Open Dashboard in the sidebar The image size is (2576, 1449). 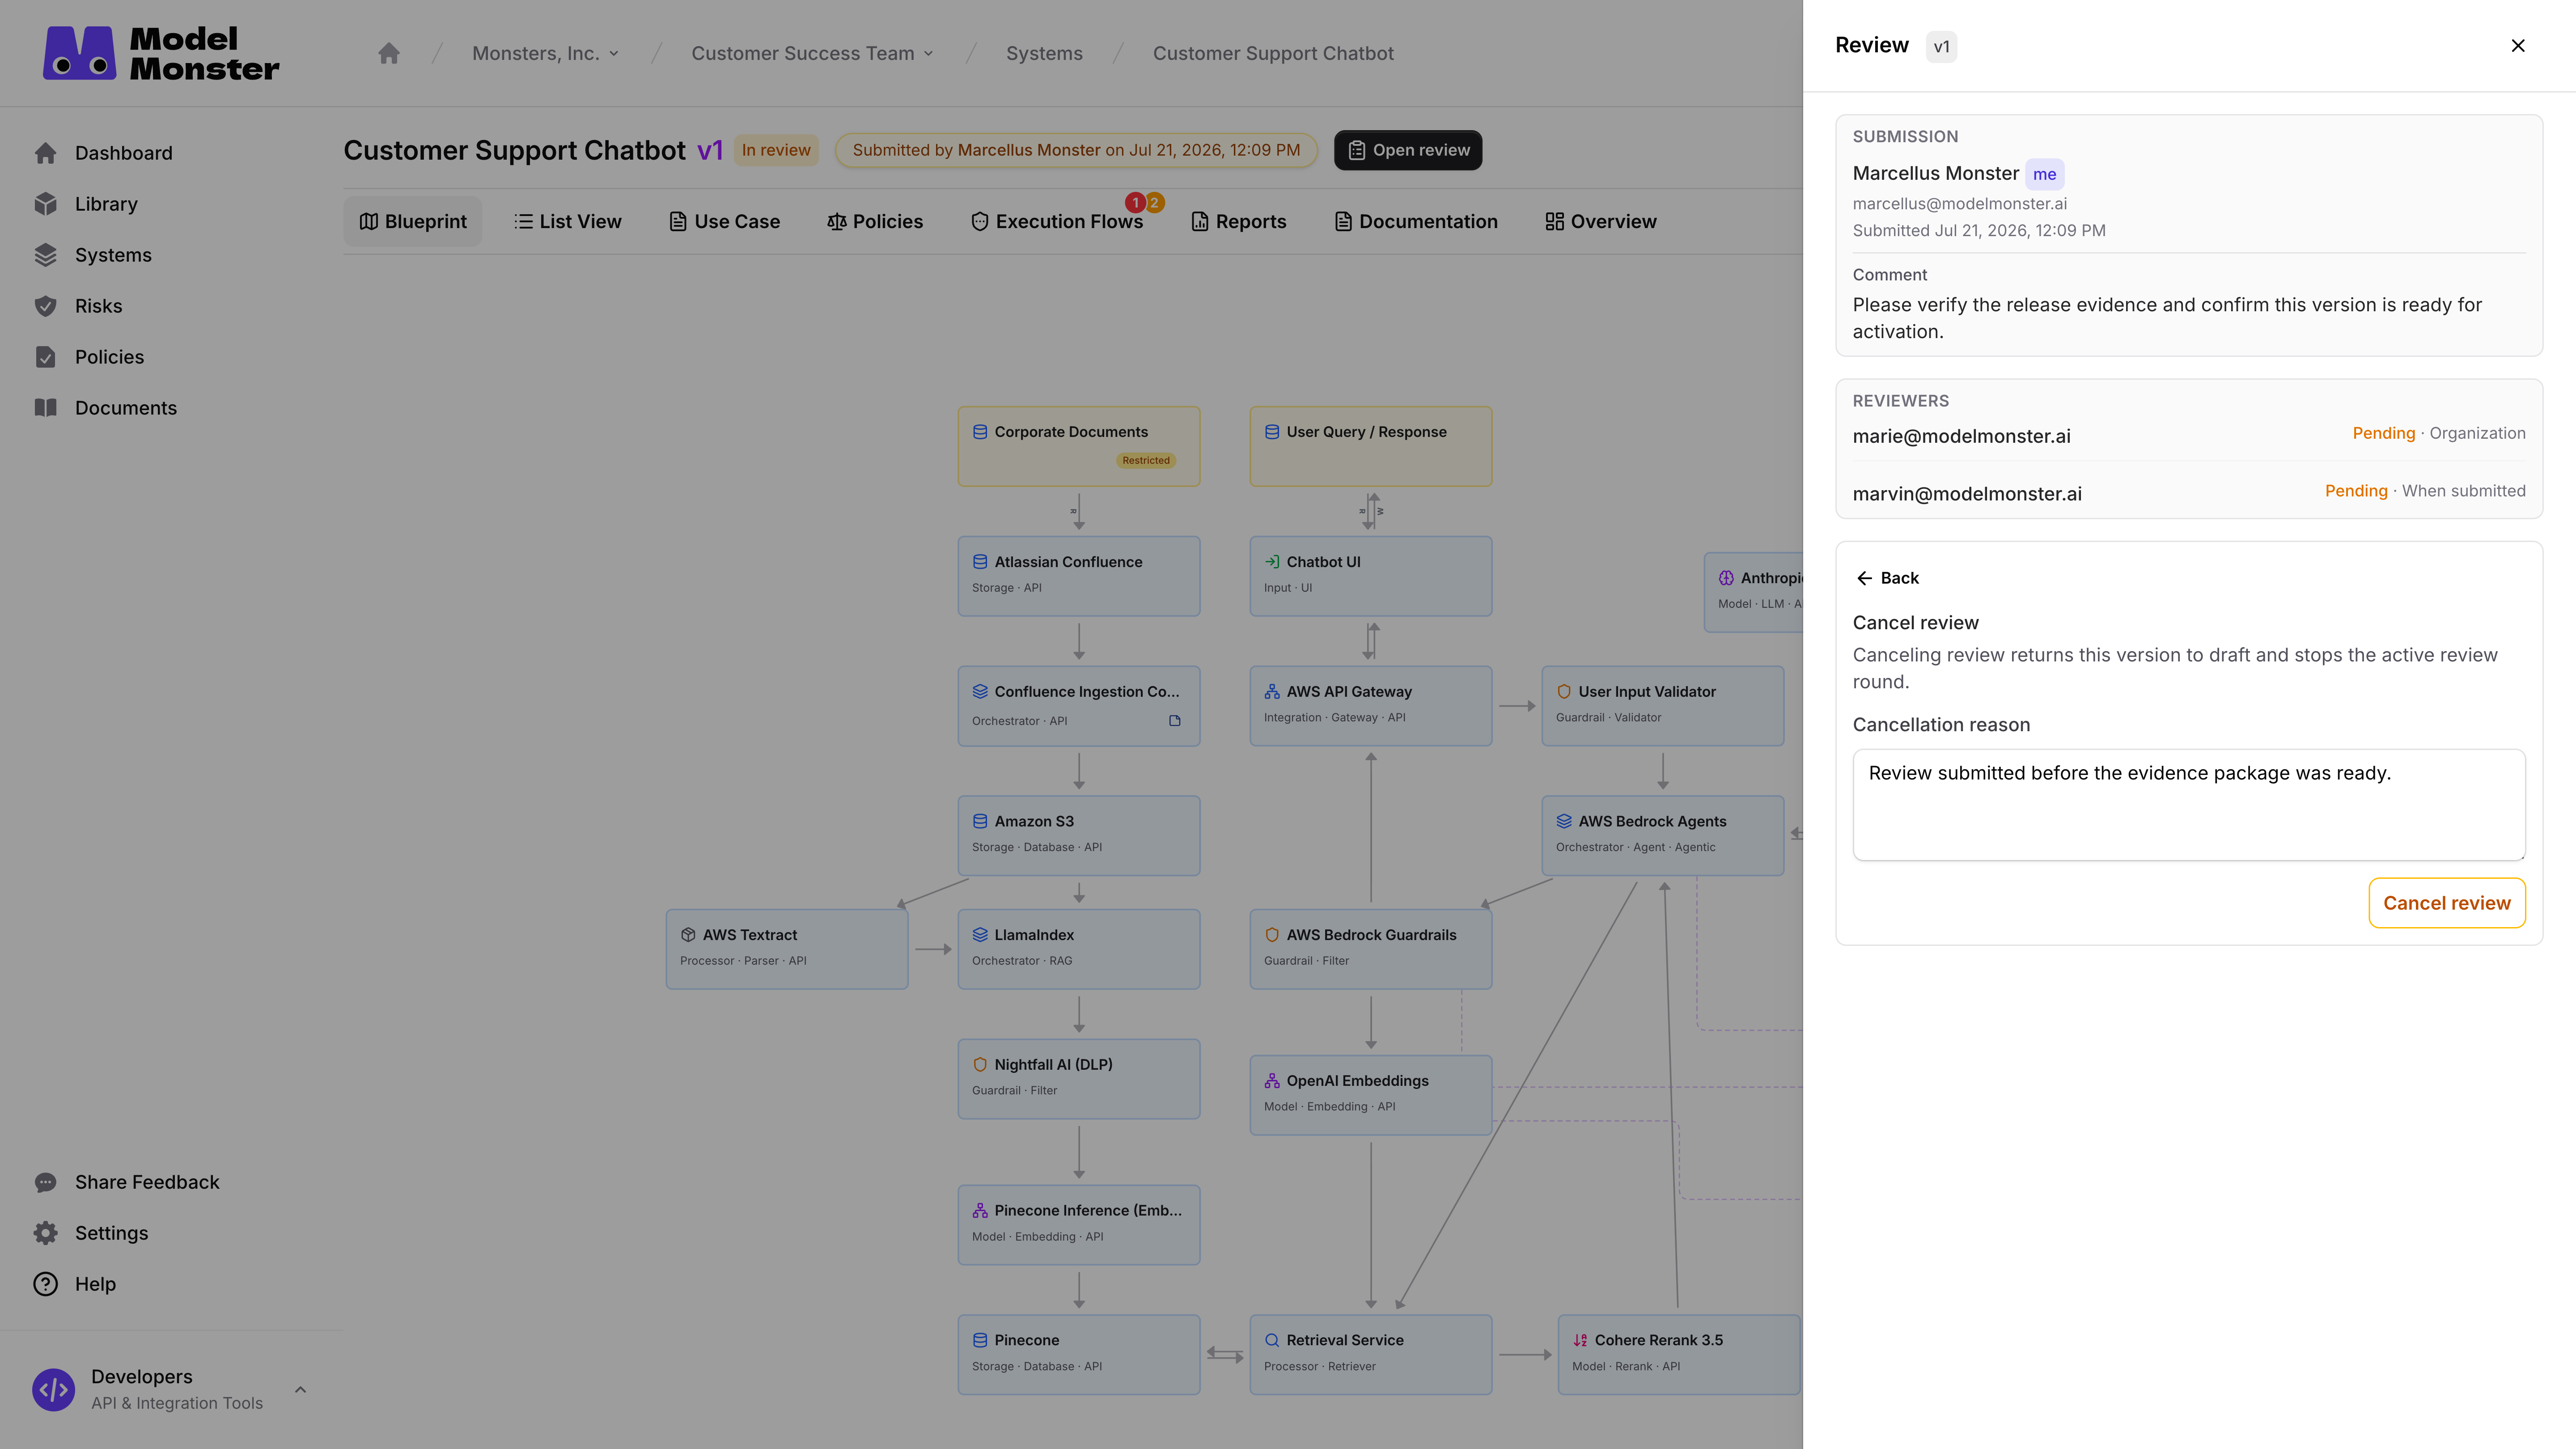123,153
